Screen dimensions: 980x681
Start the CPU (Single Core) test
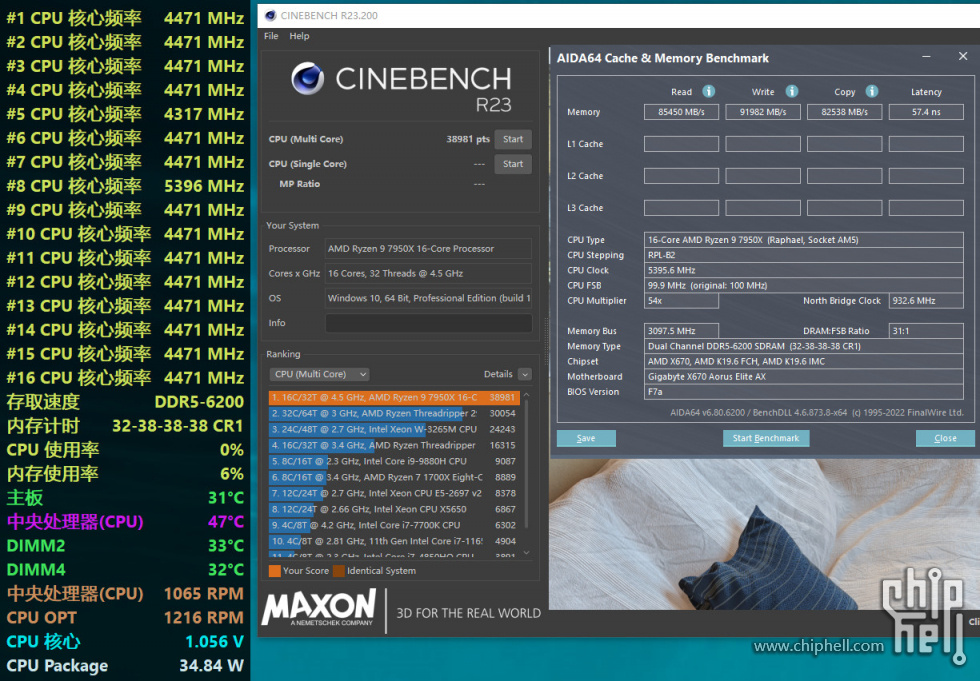513,164
